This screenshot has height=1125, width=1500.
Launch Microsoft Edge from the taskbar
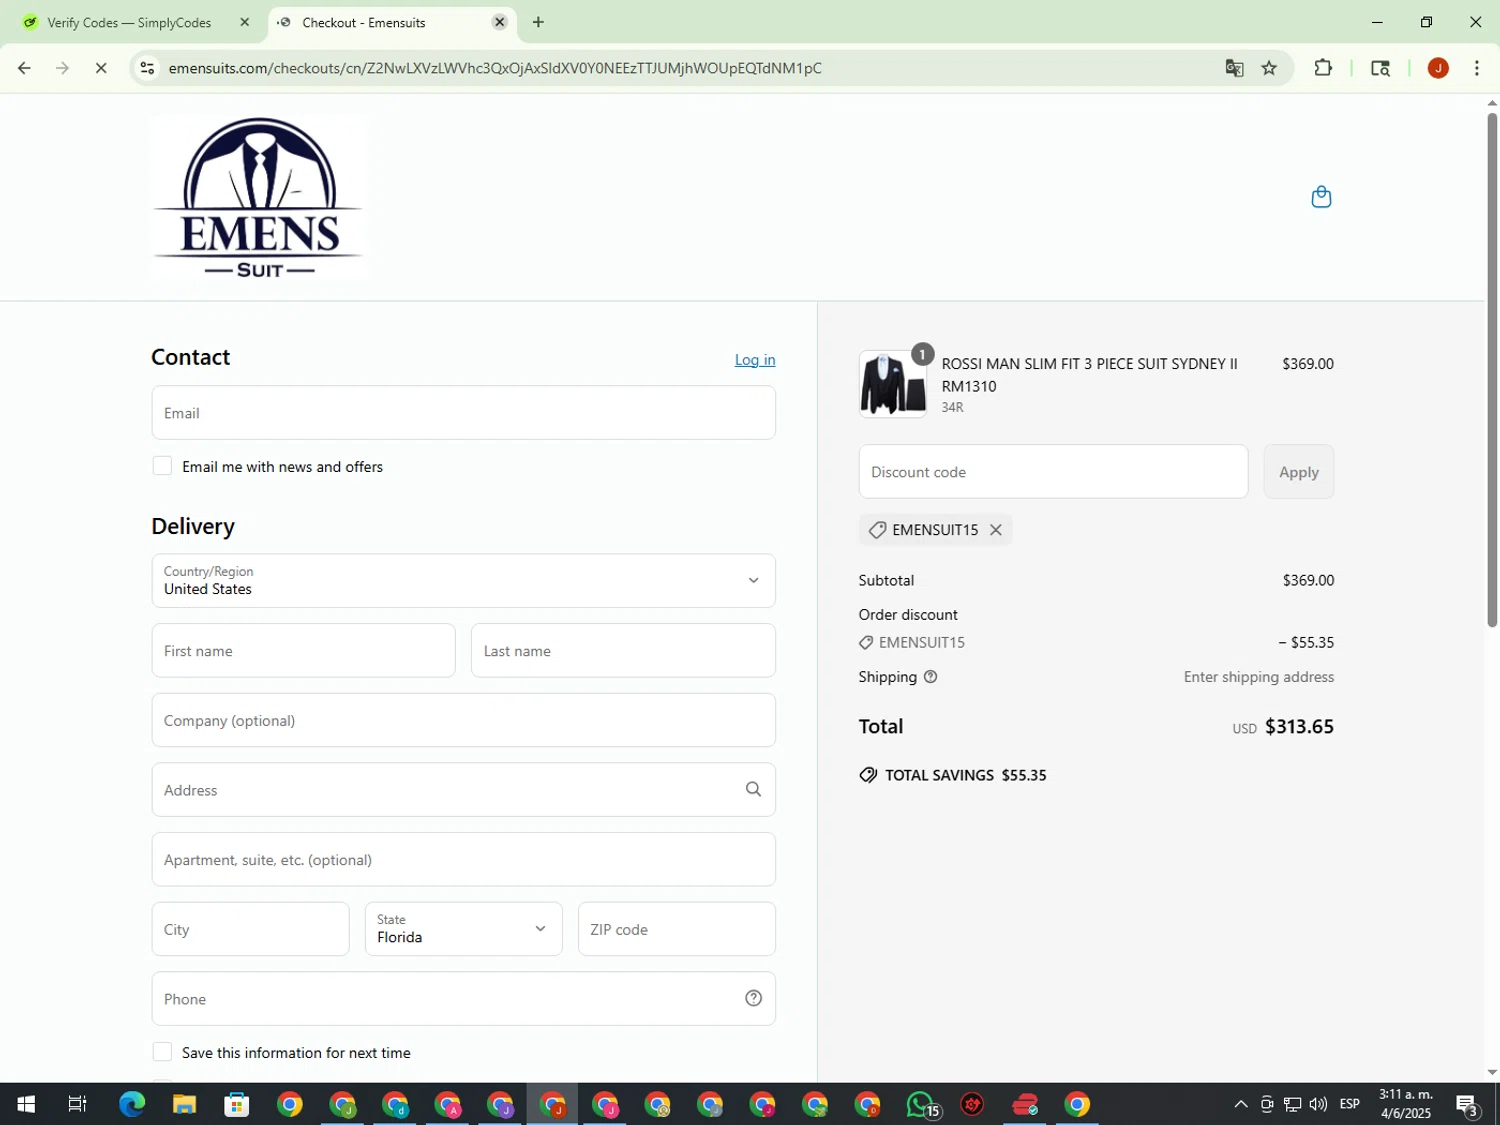[x=132, y=1104]
